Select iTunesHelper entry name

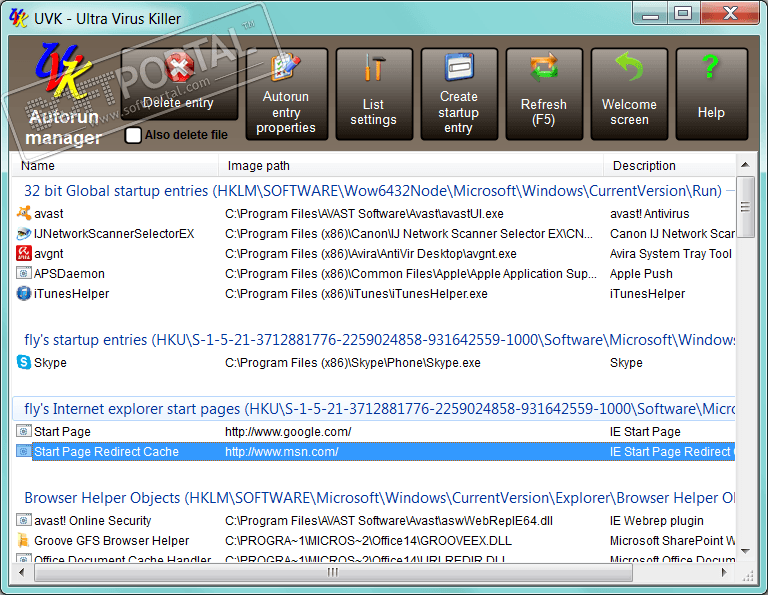72,294
